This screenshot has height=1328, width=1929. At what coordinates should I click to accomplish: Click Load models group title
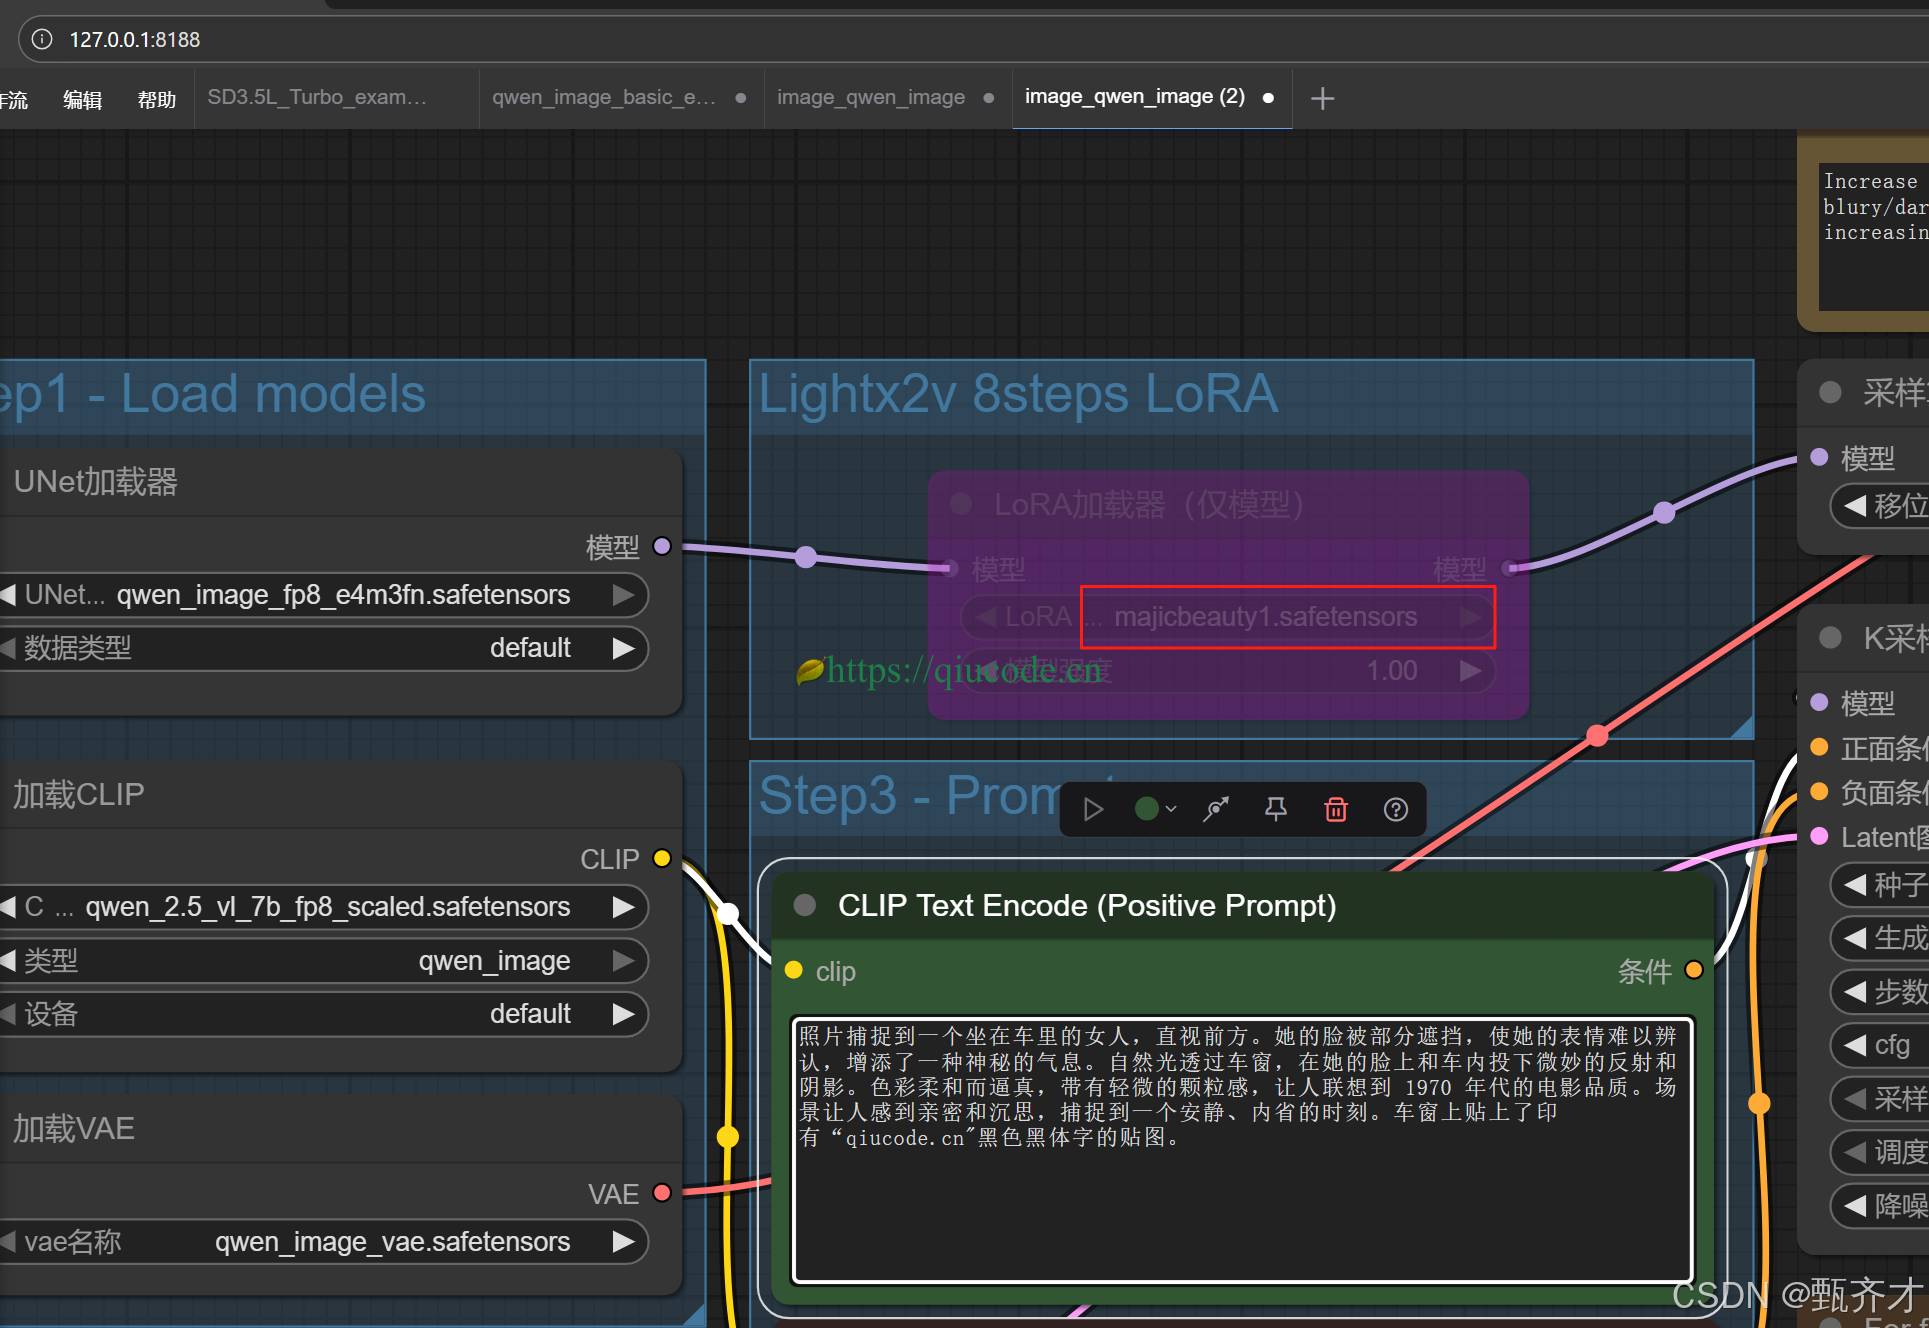pyautogui.click(x=213, y=394)
